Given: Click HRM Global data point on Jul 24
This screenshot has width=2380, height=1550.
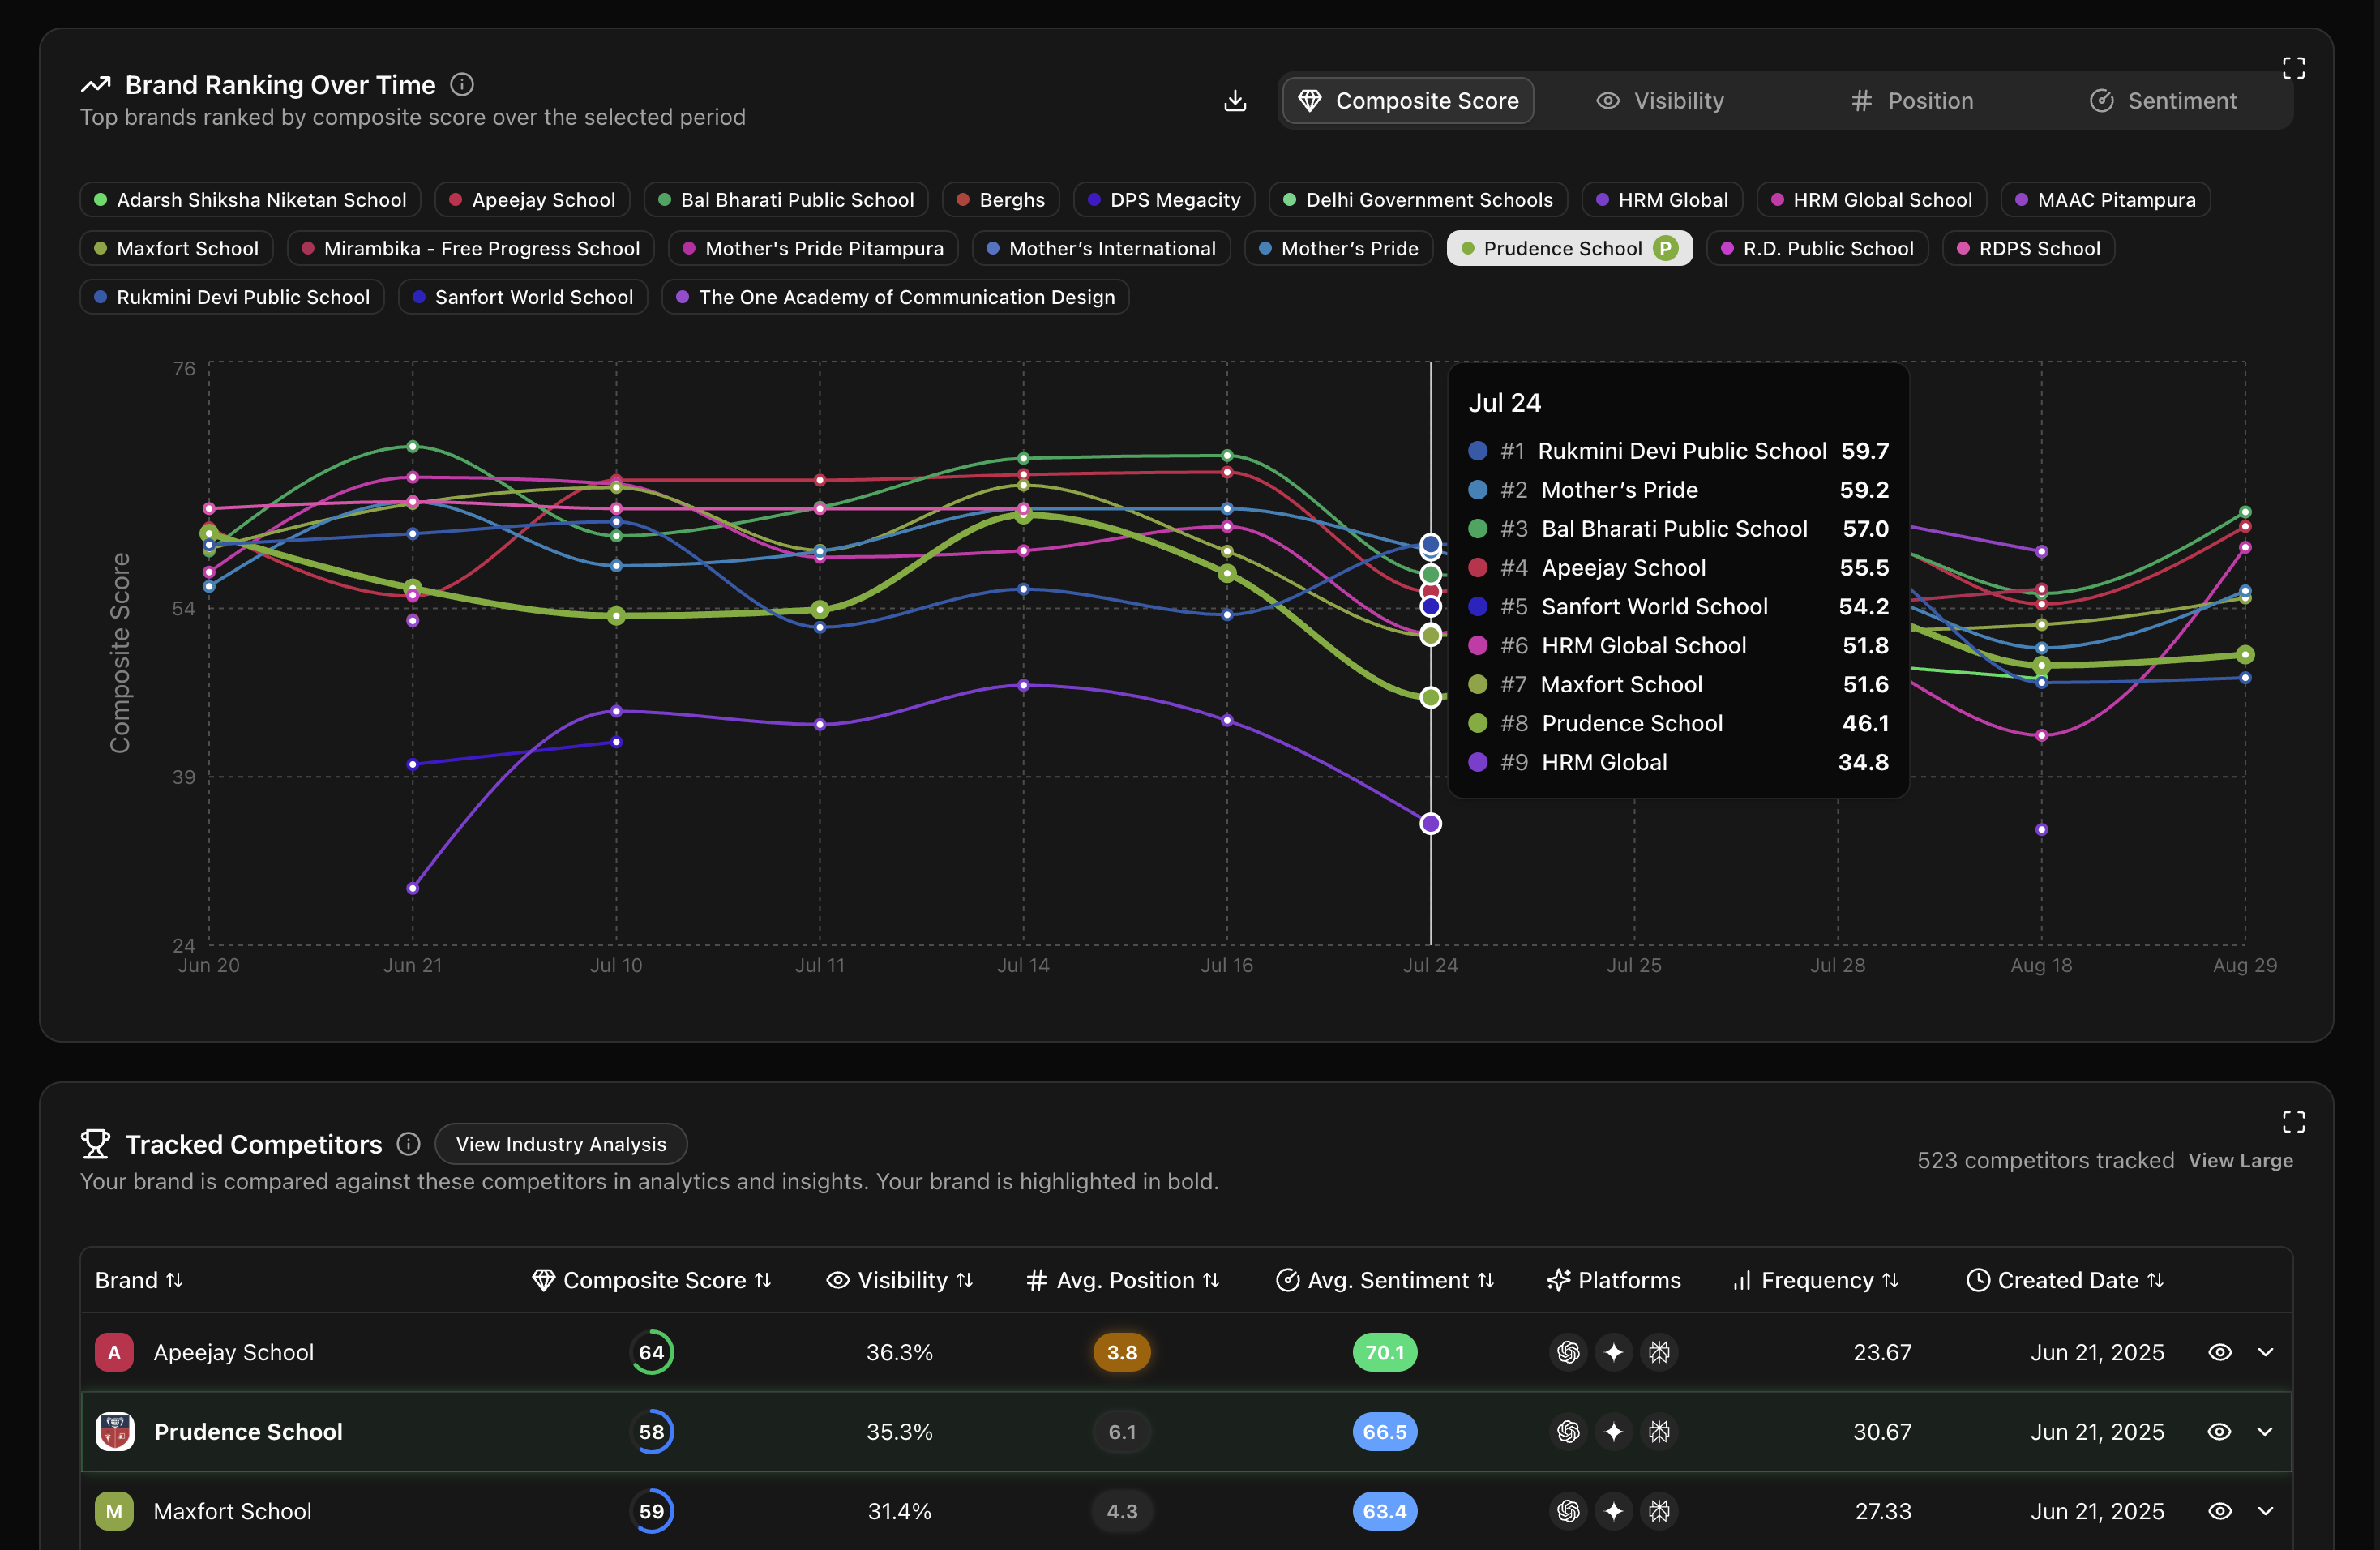Looking at the screenshot, I should [x=1430, y=823].
